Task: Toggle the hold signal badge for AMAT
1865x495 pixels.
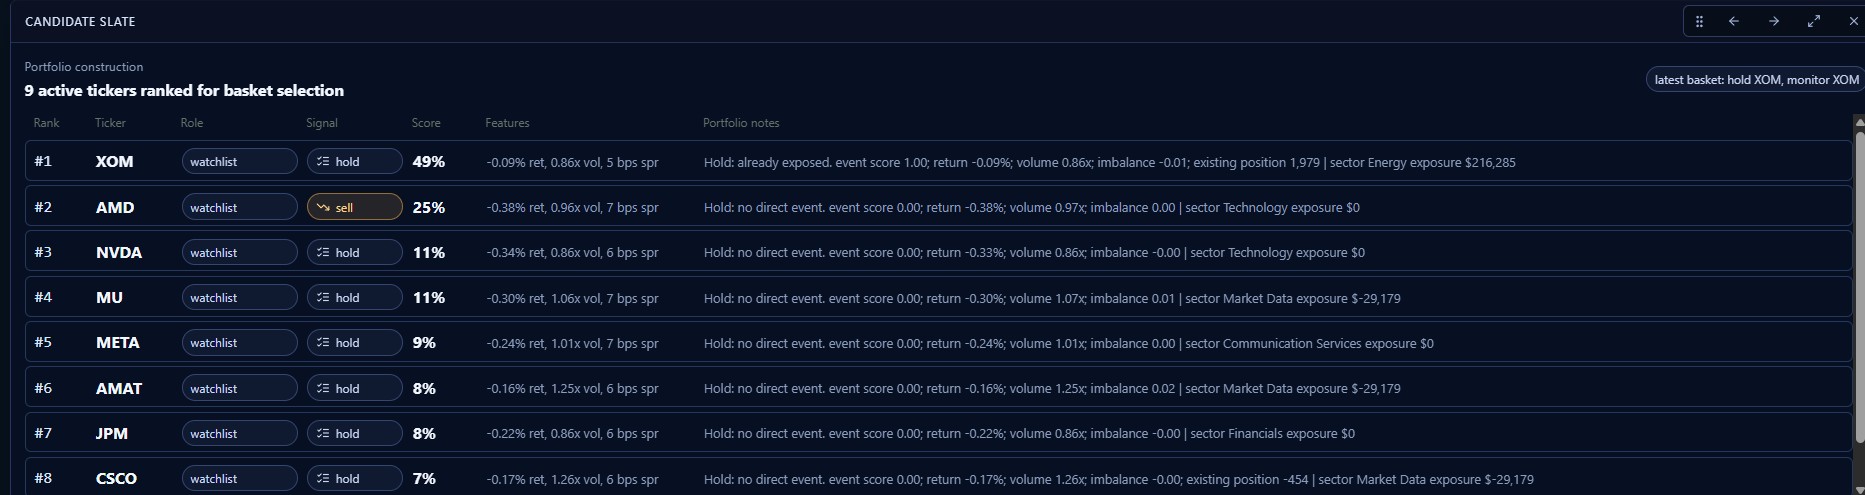Action: [x=354, y=388]
